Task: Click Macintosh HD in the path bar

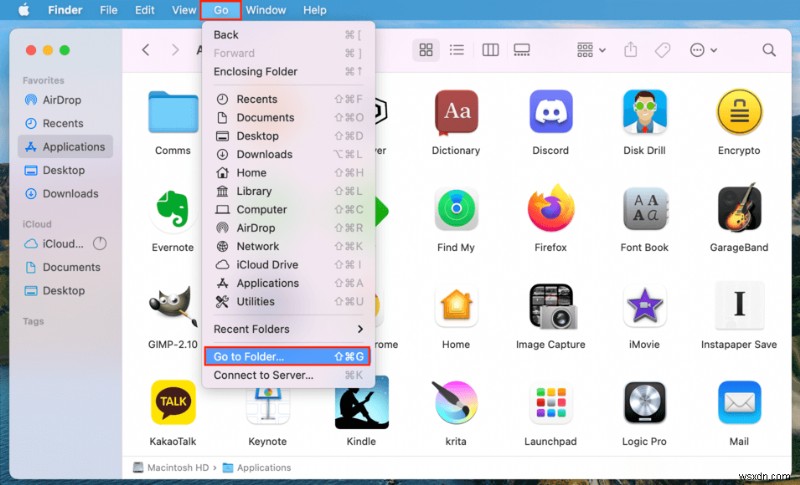Action: 171,468
